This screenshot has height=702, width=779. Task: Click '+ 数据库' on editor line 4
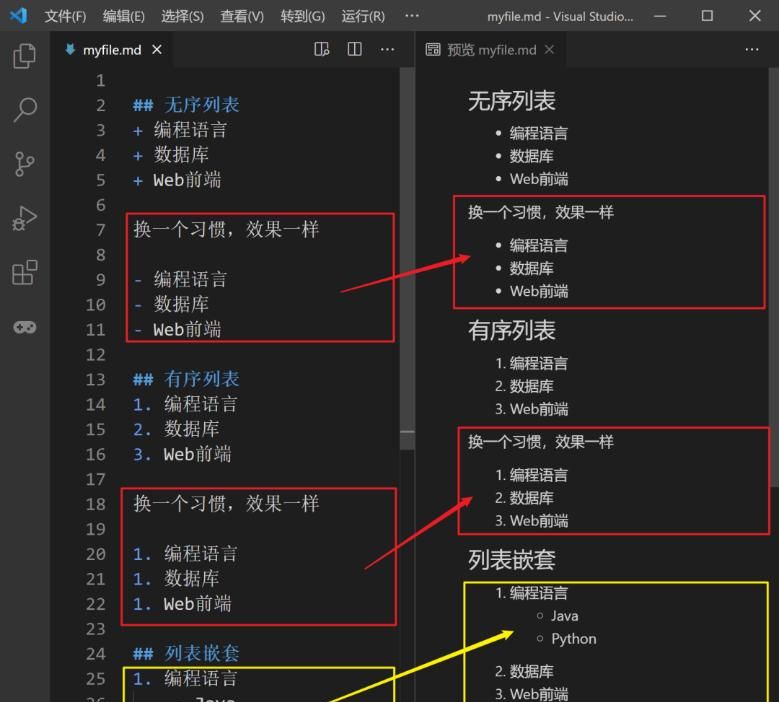tap(171, 155)
